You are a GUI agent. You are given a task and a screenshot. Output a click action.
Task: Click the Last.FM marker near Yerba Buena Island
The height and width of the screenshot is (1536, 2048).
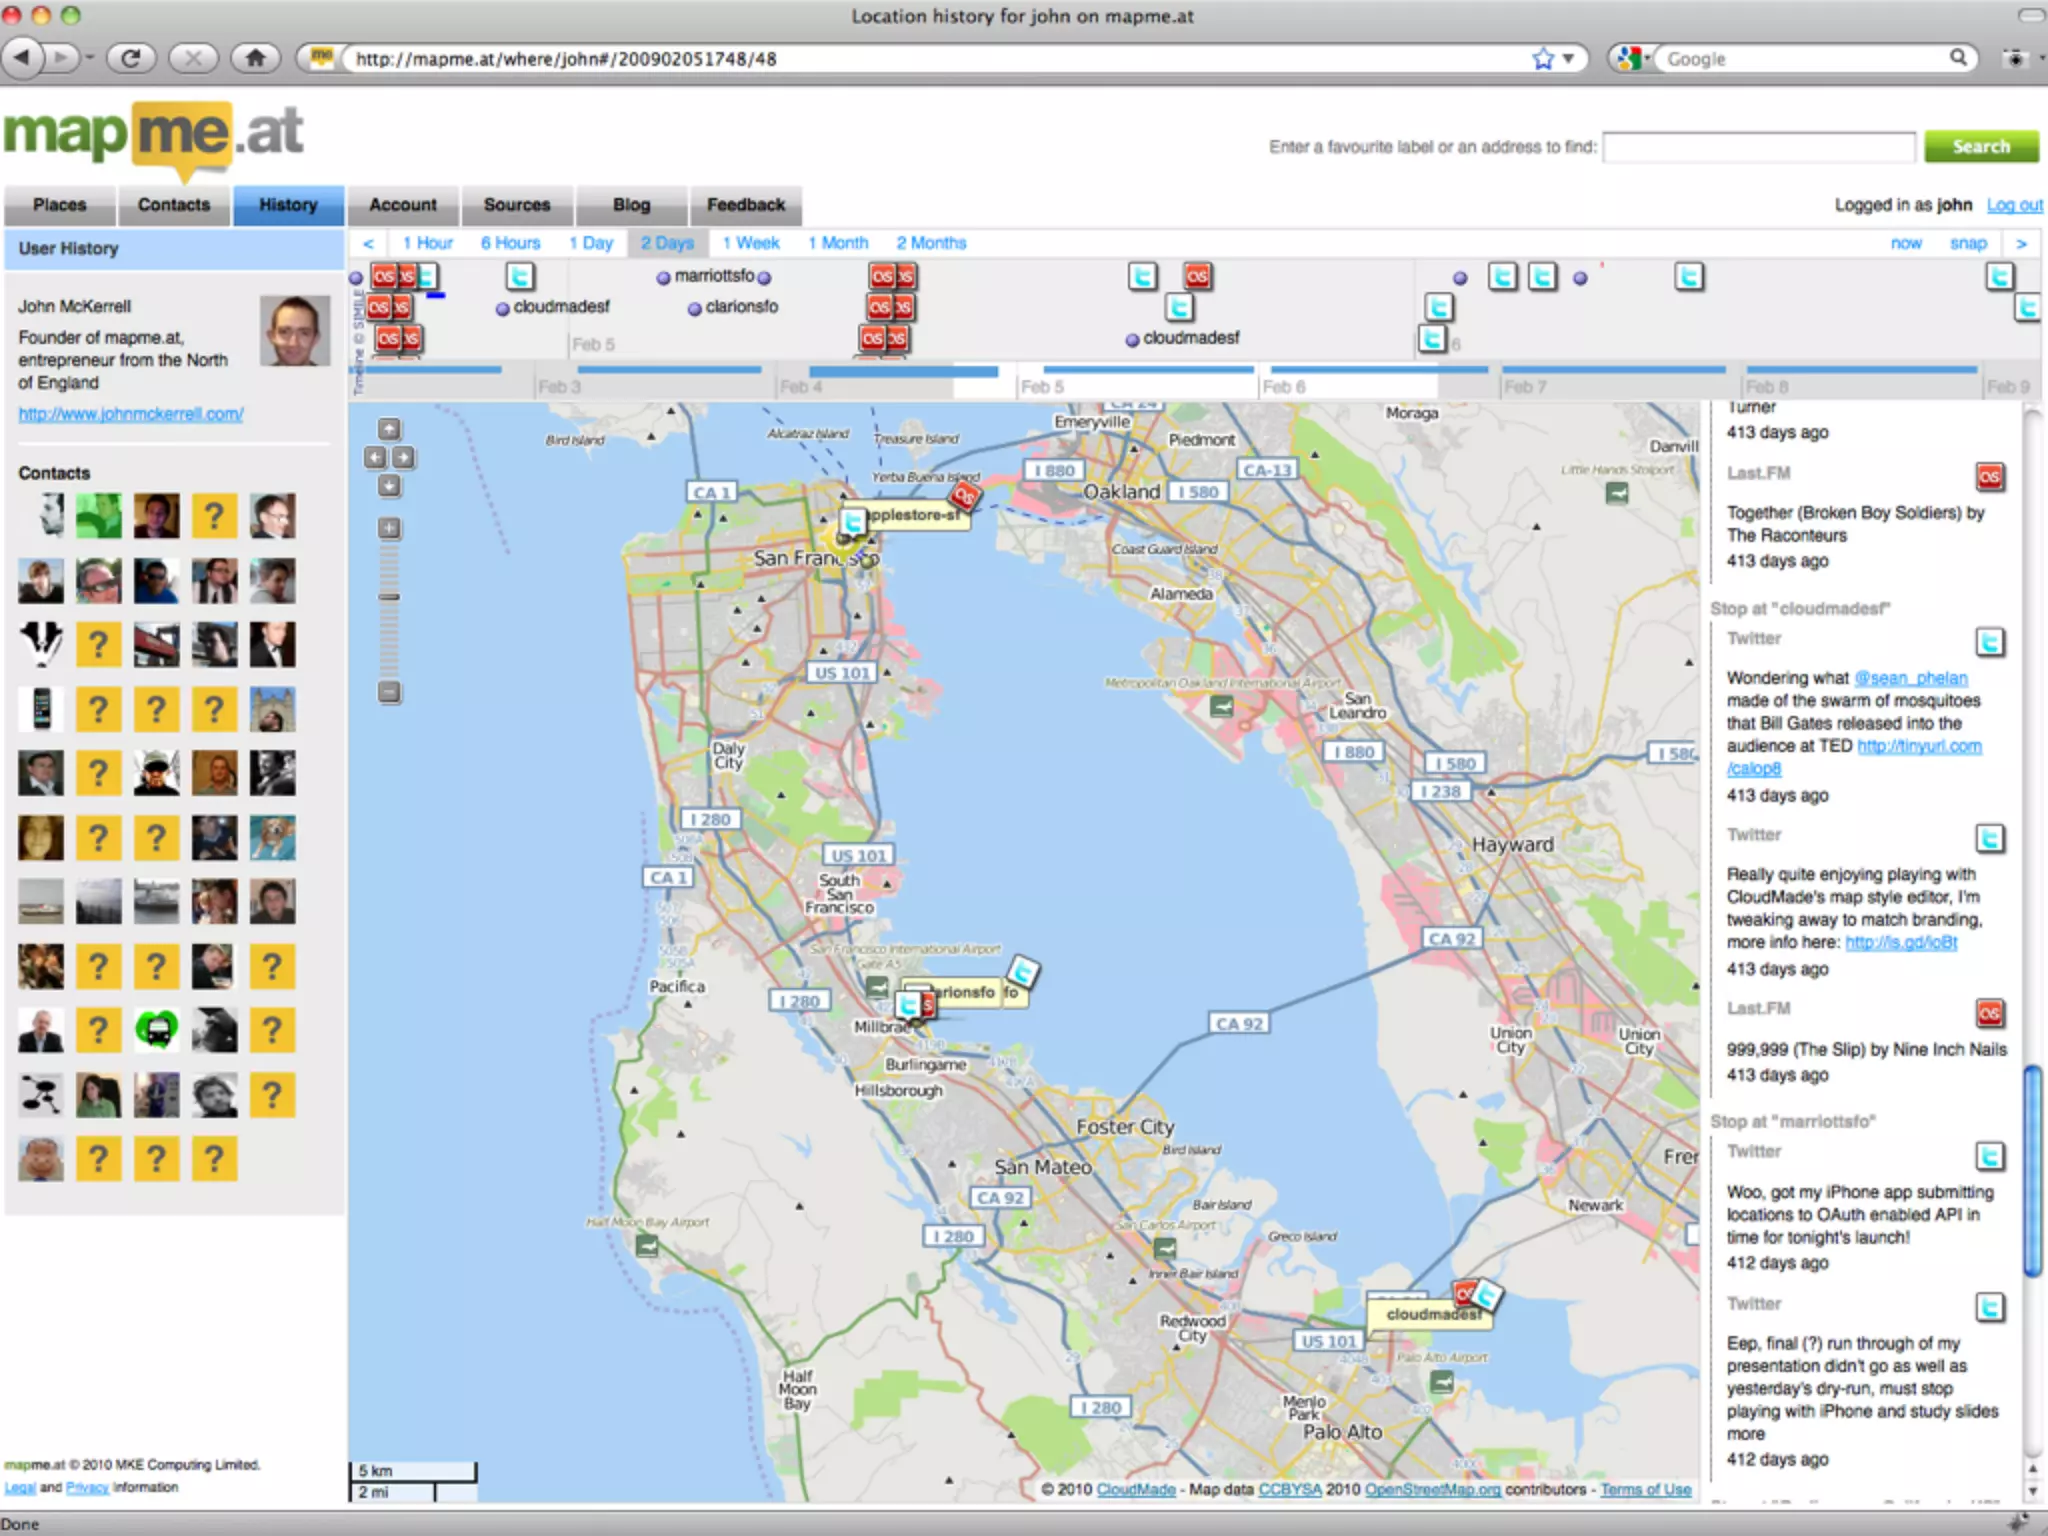point(965,494)
